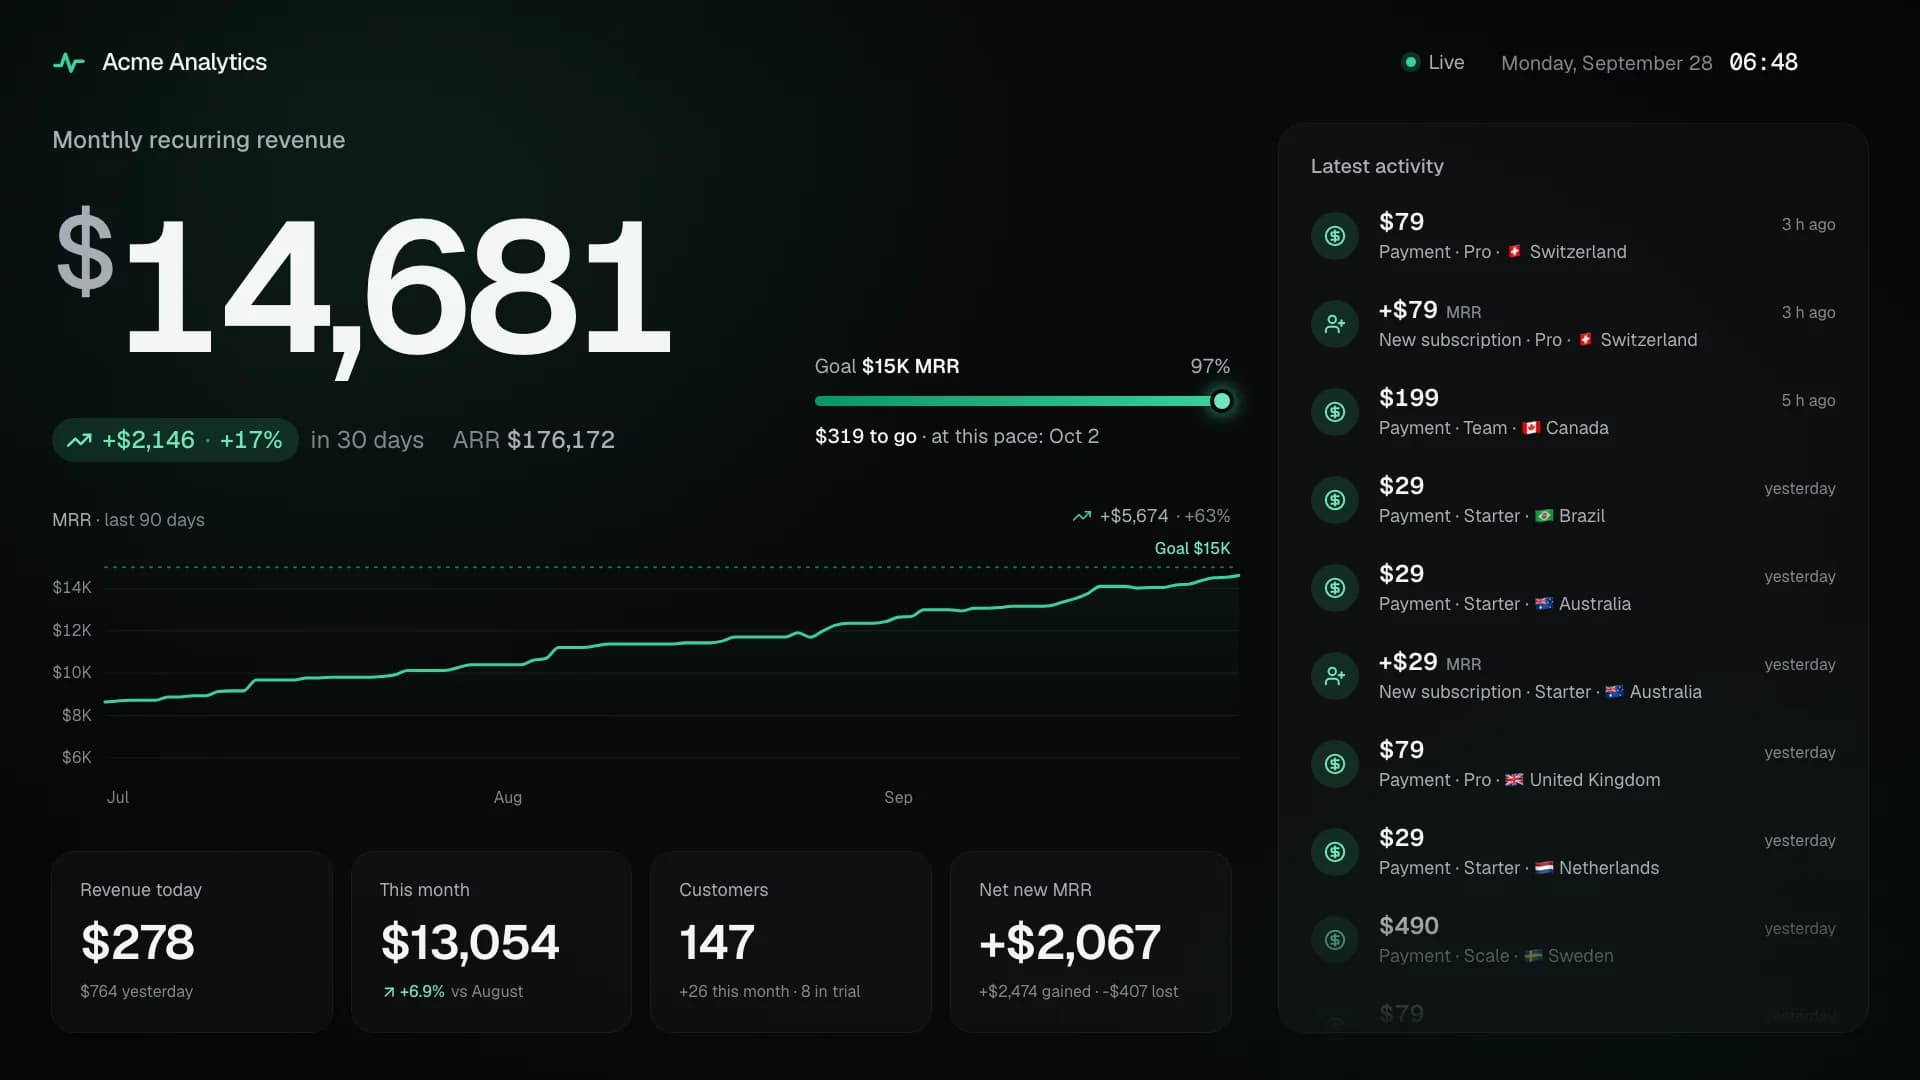Click the Acme Analytics pulse logo icon

tap(69, 63)
